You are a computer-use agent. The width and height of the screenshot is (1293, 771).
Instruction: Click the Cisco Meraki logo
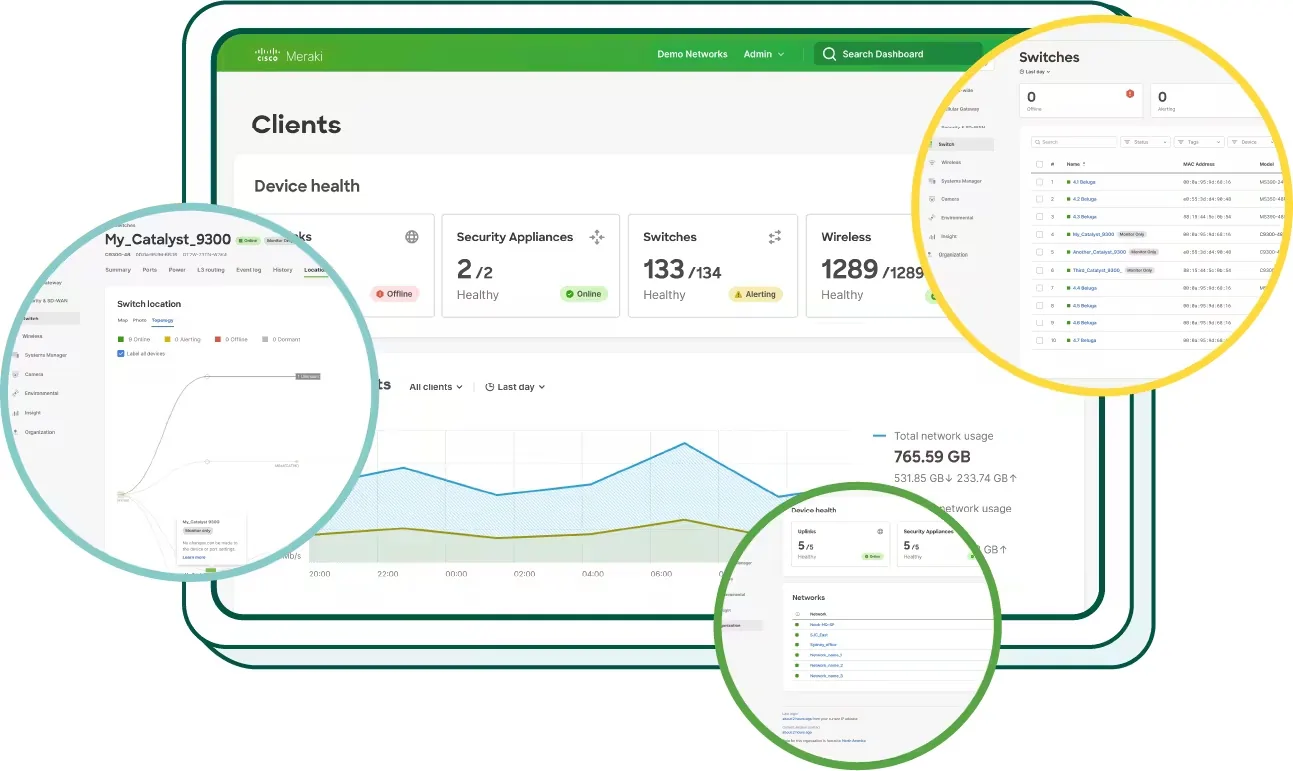[x=285, y=55]
